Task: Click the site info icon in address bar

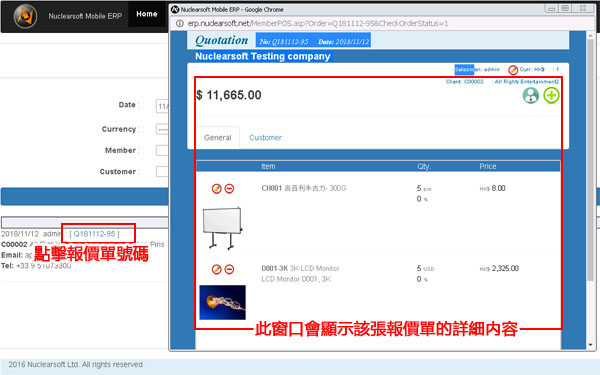Action: tap(179, 24)
